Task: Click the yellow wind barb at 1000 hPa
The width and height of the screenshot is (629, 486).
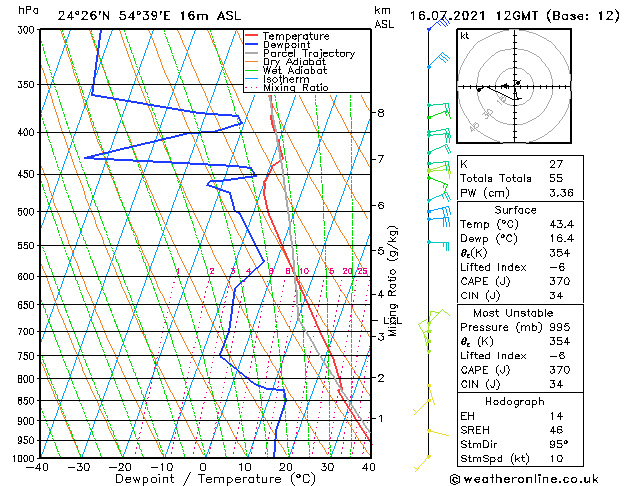Action: [x=422, y=464]
